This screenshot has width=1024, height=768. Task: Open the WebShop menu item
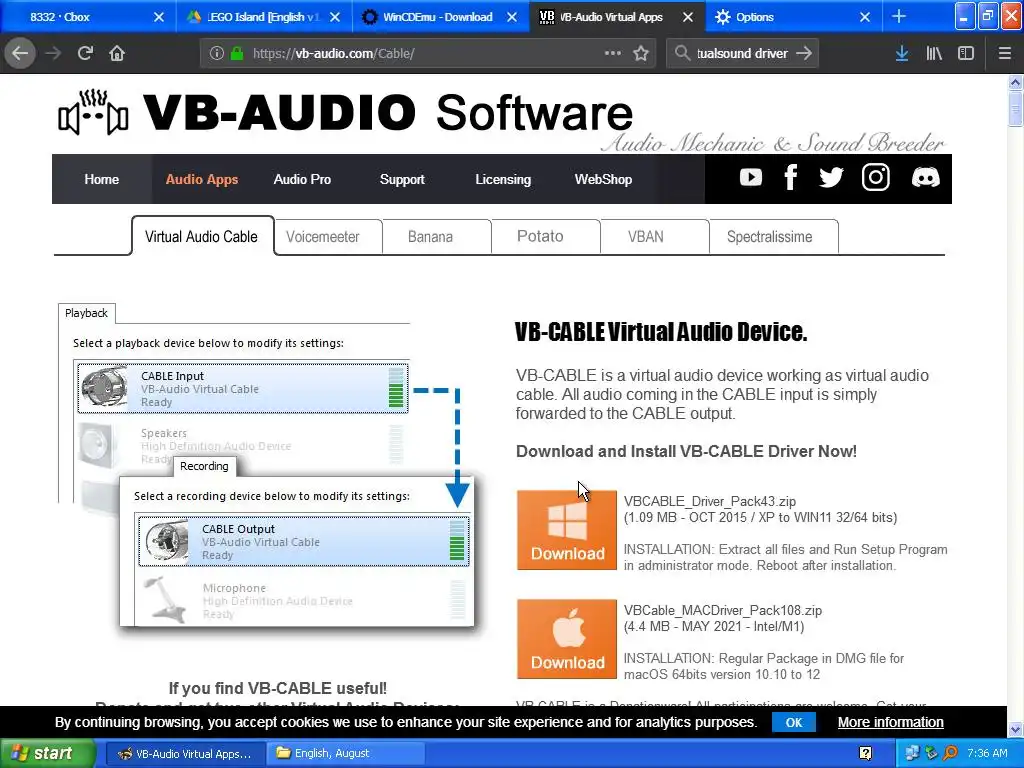click(x=603, y=179)
